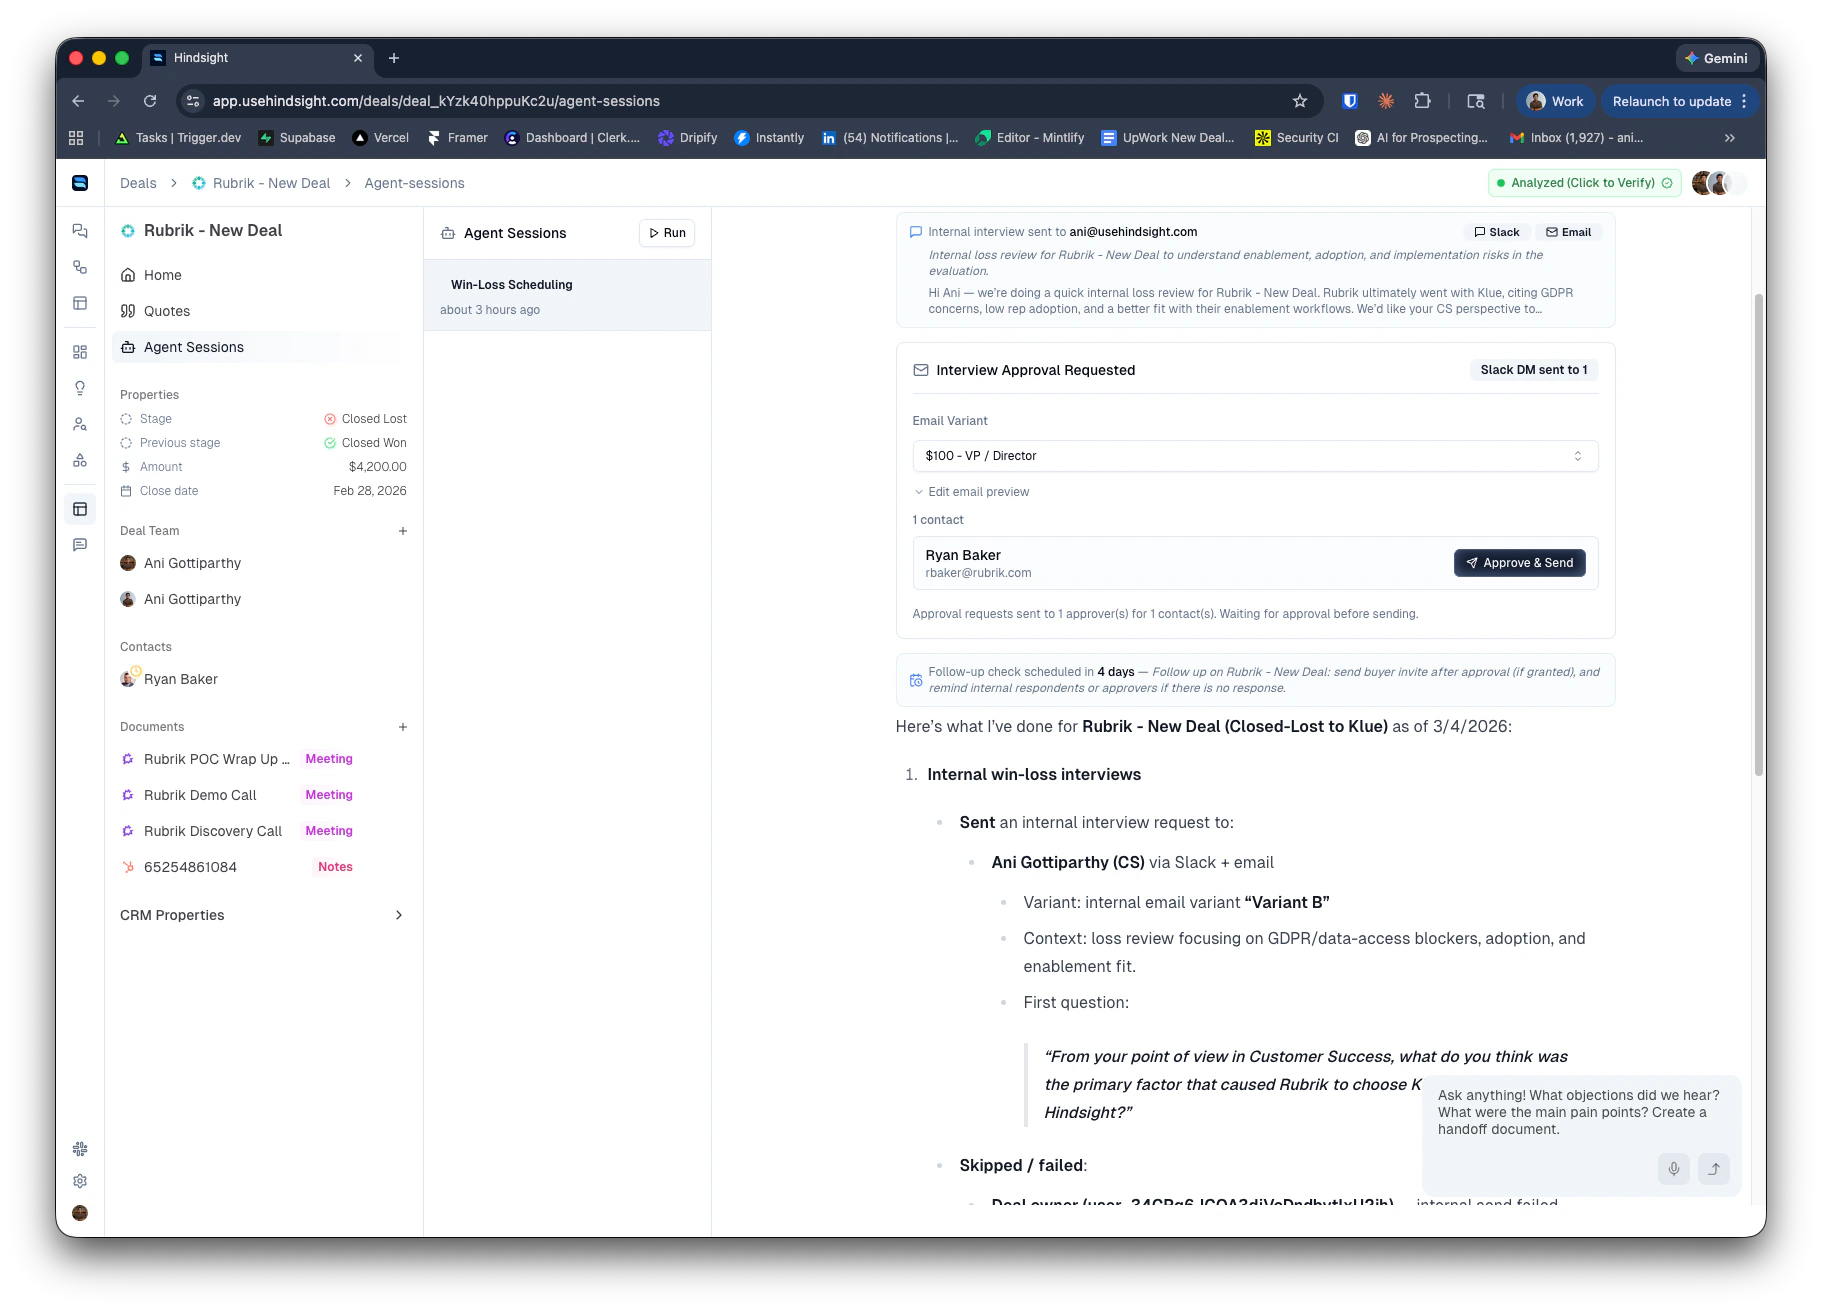Open the settings gear in left rail

[80, 1181]
